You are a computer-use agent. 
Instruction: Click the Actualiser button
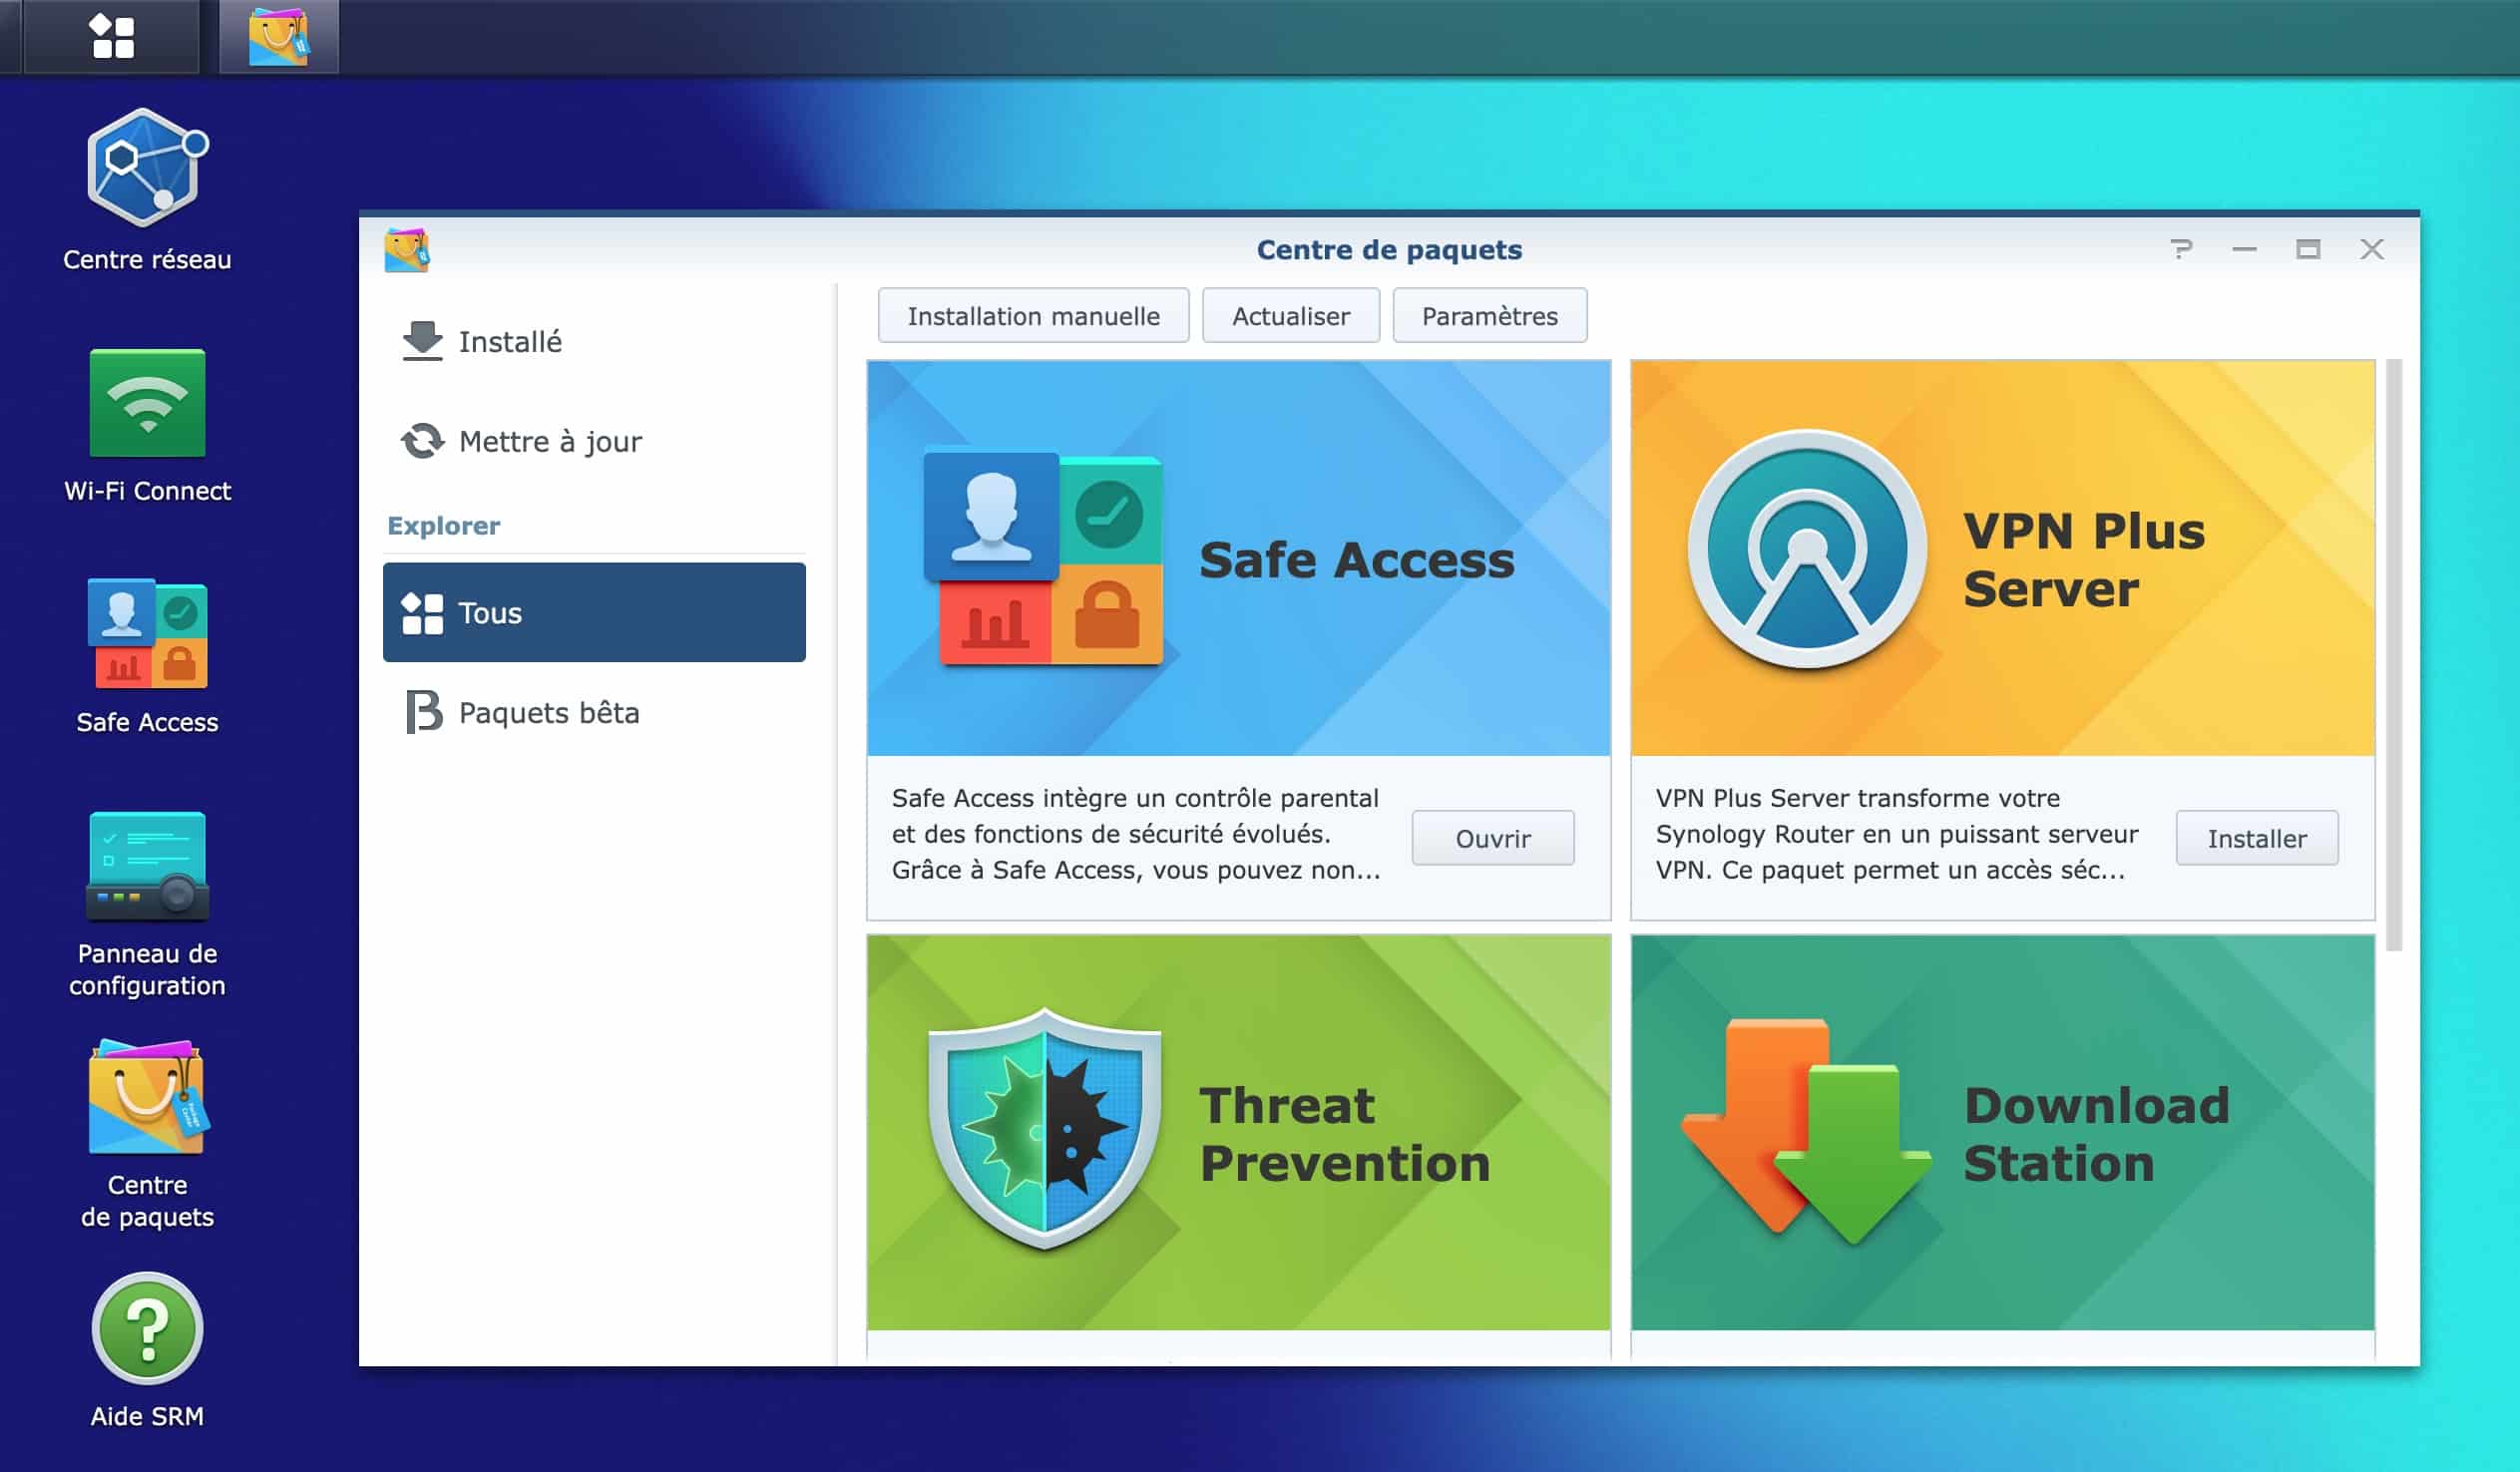click(1290, 316)
